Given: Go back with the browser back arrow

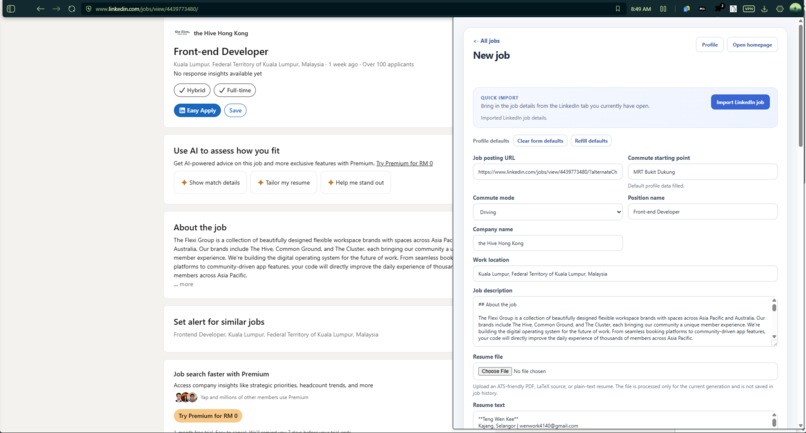Looking at the screenshot, I should (40, 9).
